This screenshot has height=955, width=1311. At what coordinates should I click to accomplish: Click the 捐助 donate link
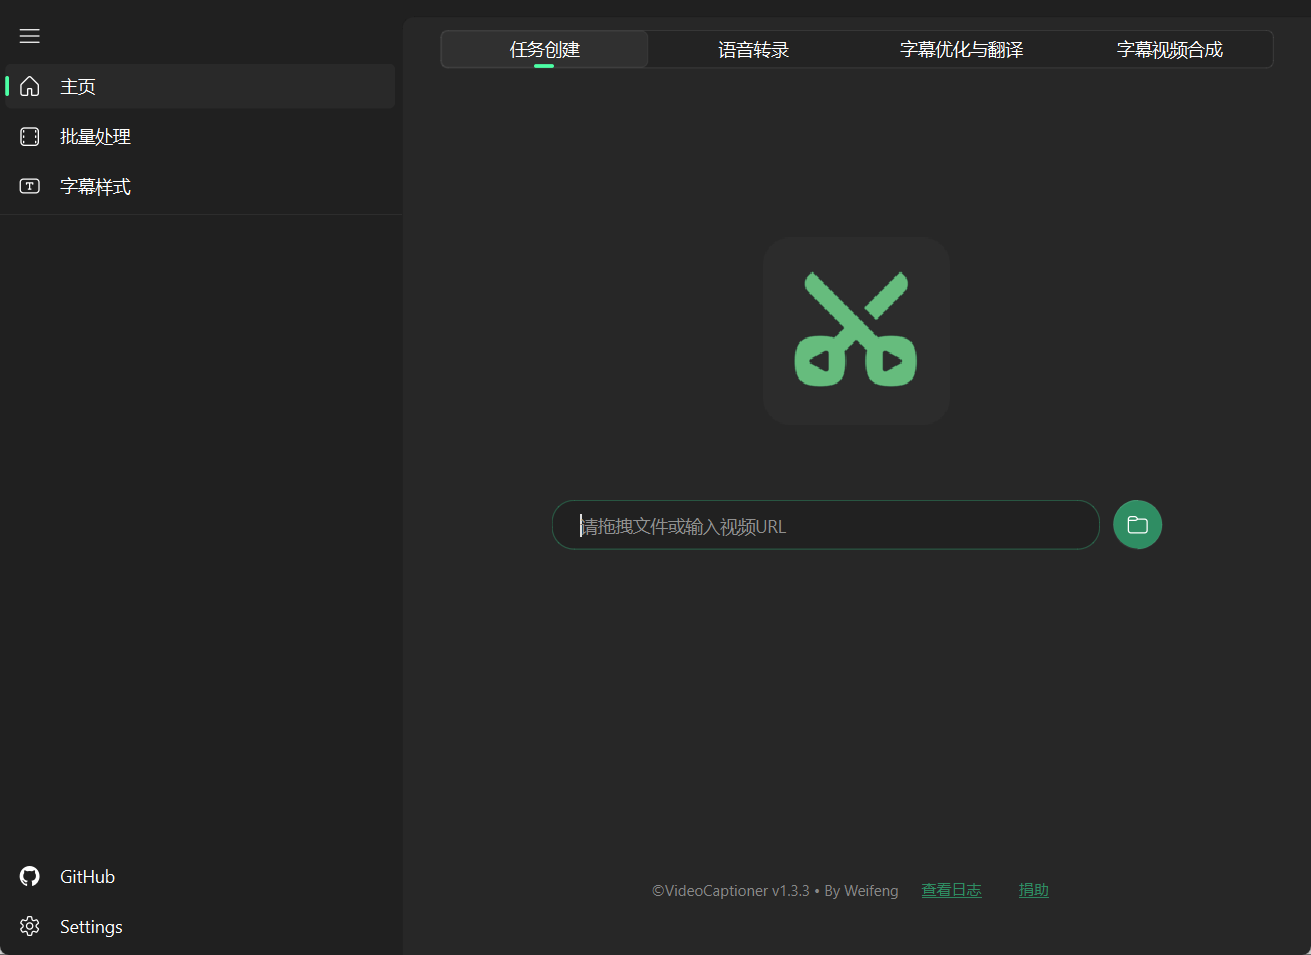tap(1033, 890)
